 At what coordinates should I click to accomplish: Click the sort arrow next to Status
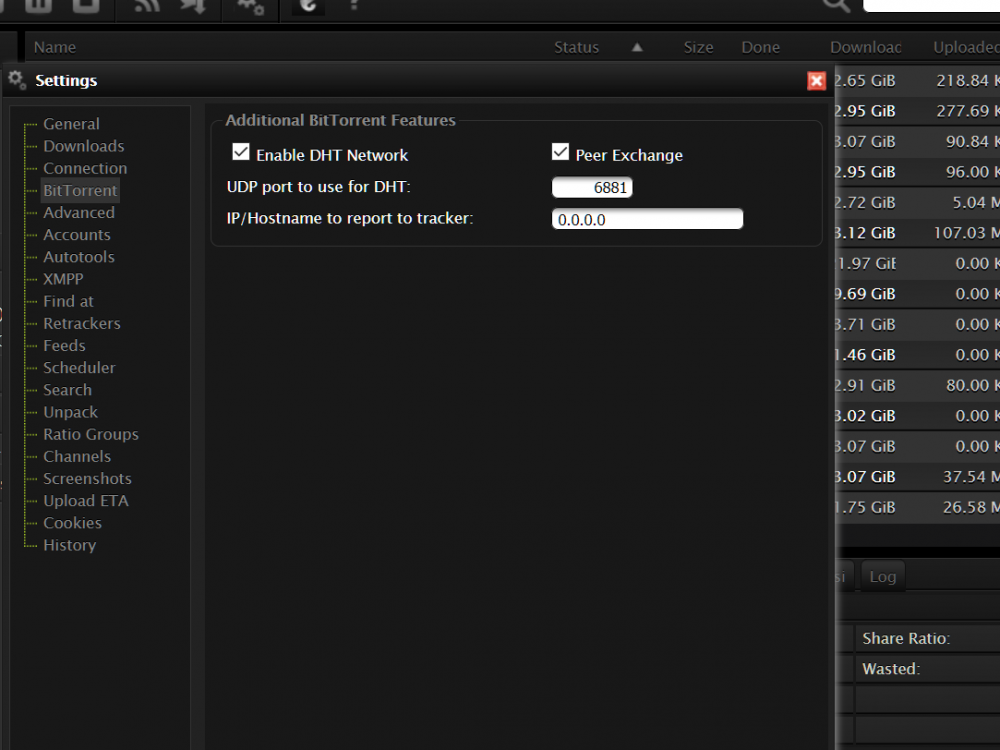637,47
